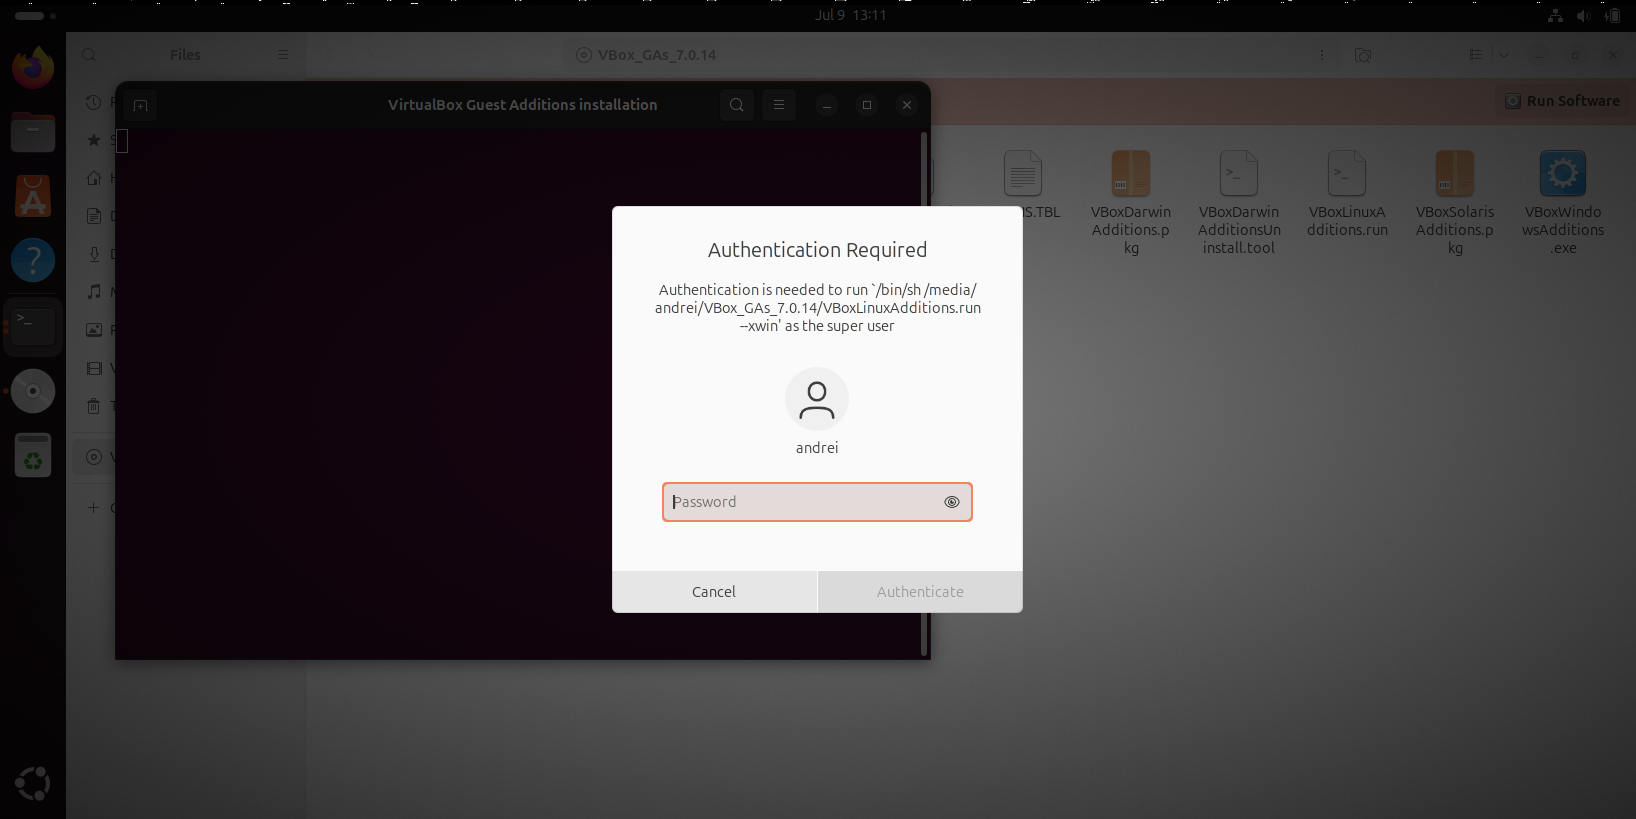
Task: Click the search-in-folder icon in Files
Action: click(1363, 55)
